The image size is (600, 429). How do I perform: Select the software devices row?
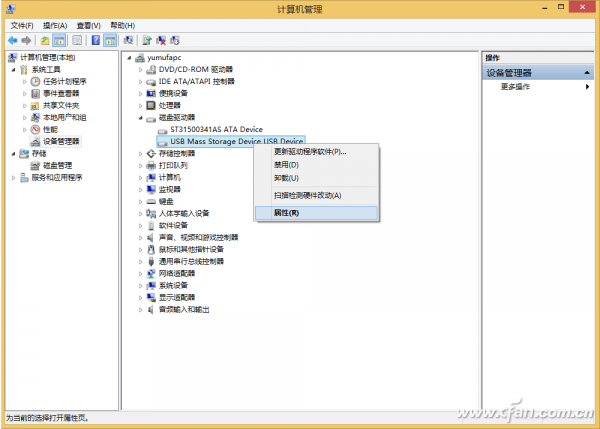173,225
